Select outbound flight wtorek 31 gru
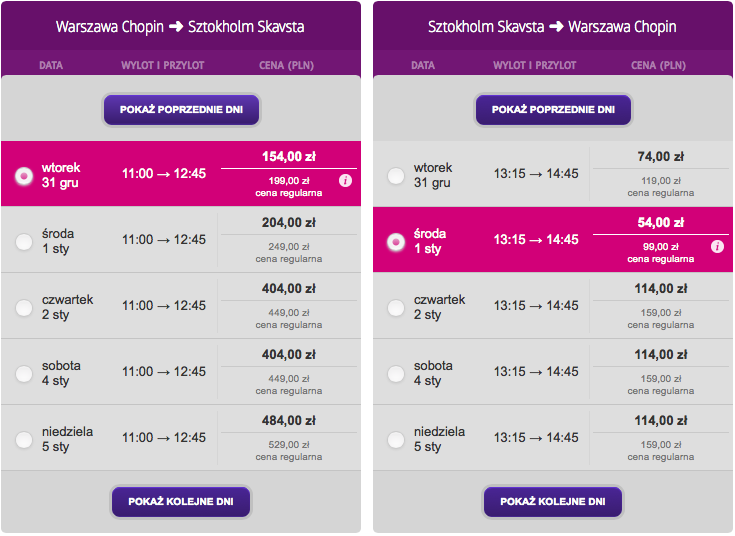Viewport: 735px width, 536px height. point(24,175)
